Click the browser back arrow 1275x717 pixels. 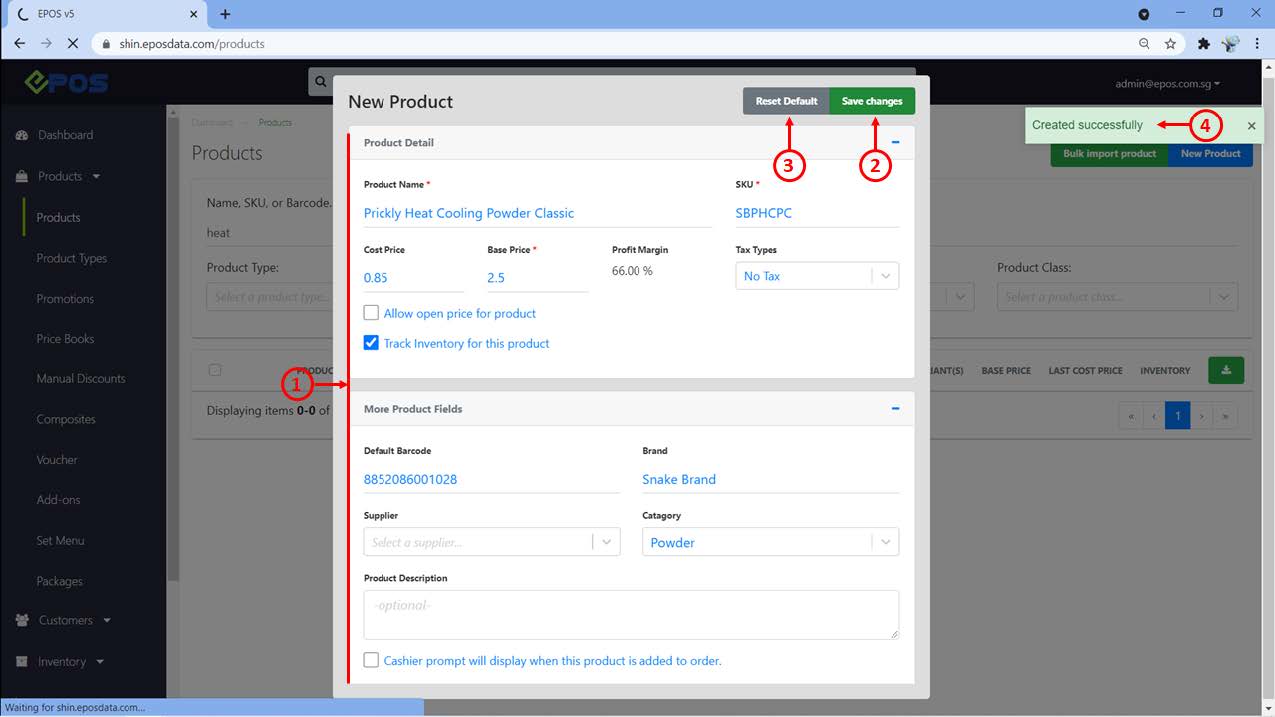click(20, 44)
